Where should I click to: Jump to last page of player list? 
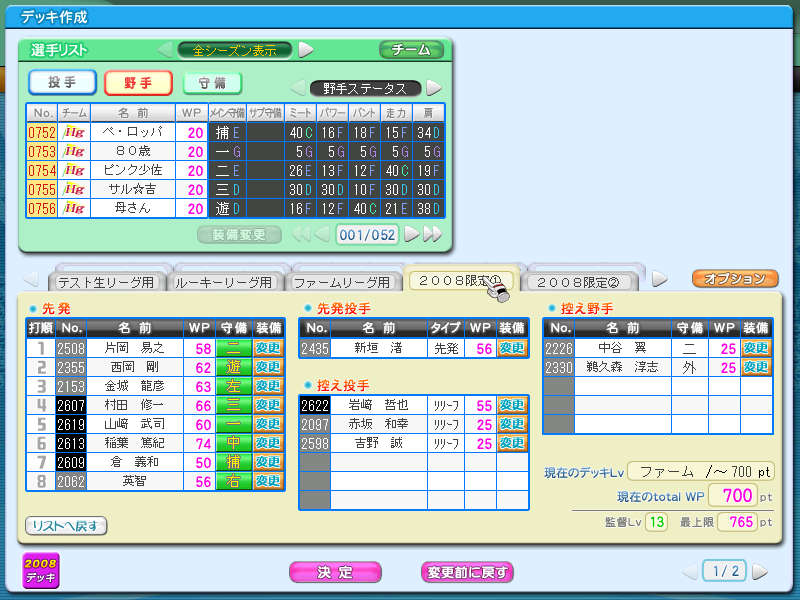[432, 234]
